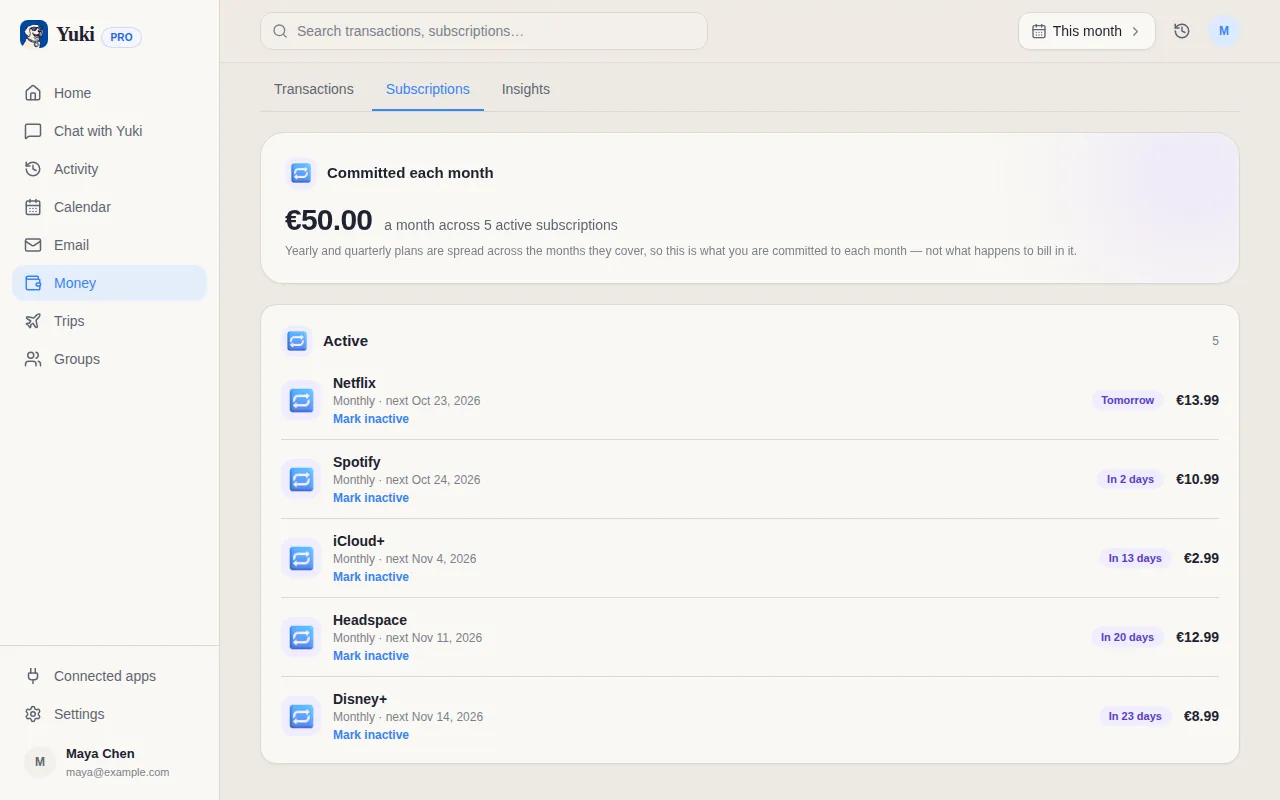
Task: Click the search transactions field
Action: [x=484, y=31]
